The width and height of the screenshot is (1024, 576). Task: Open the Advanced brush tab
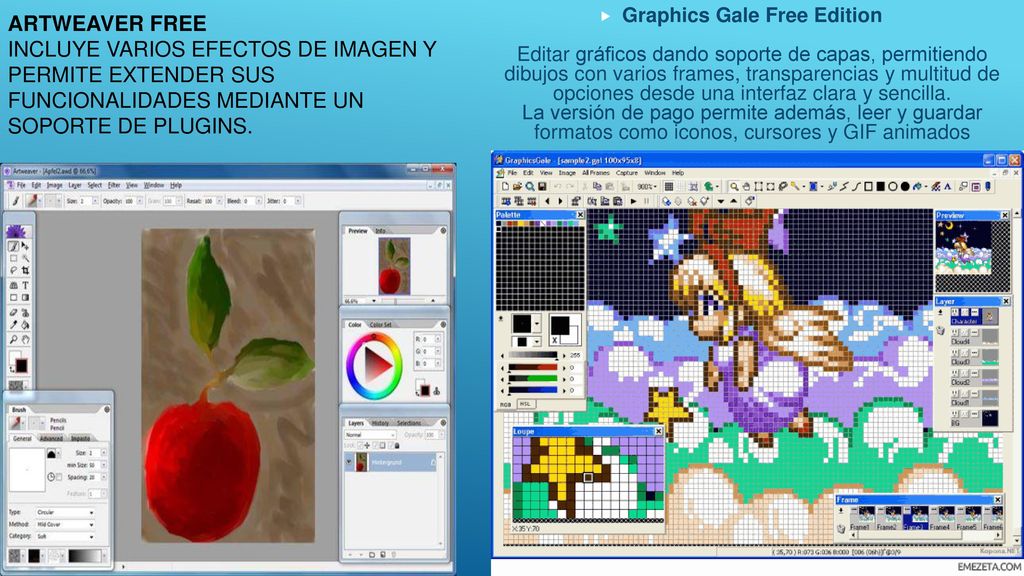point(51,438)
